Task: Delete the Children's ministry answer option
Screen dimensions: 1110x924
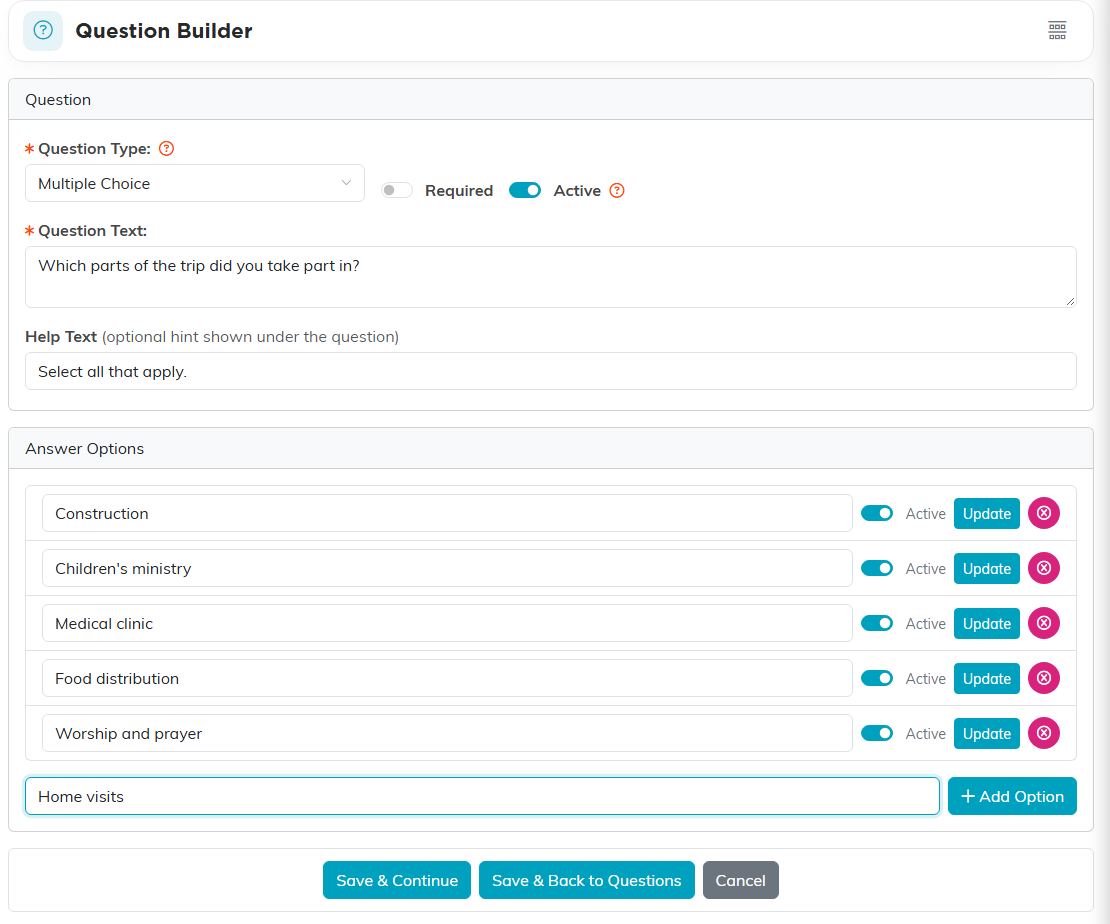Action: tap(1043, 569)
